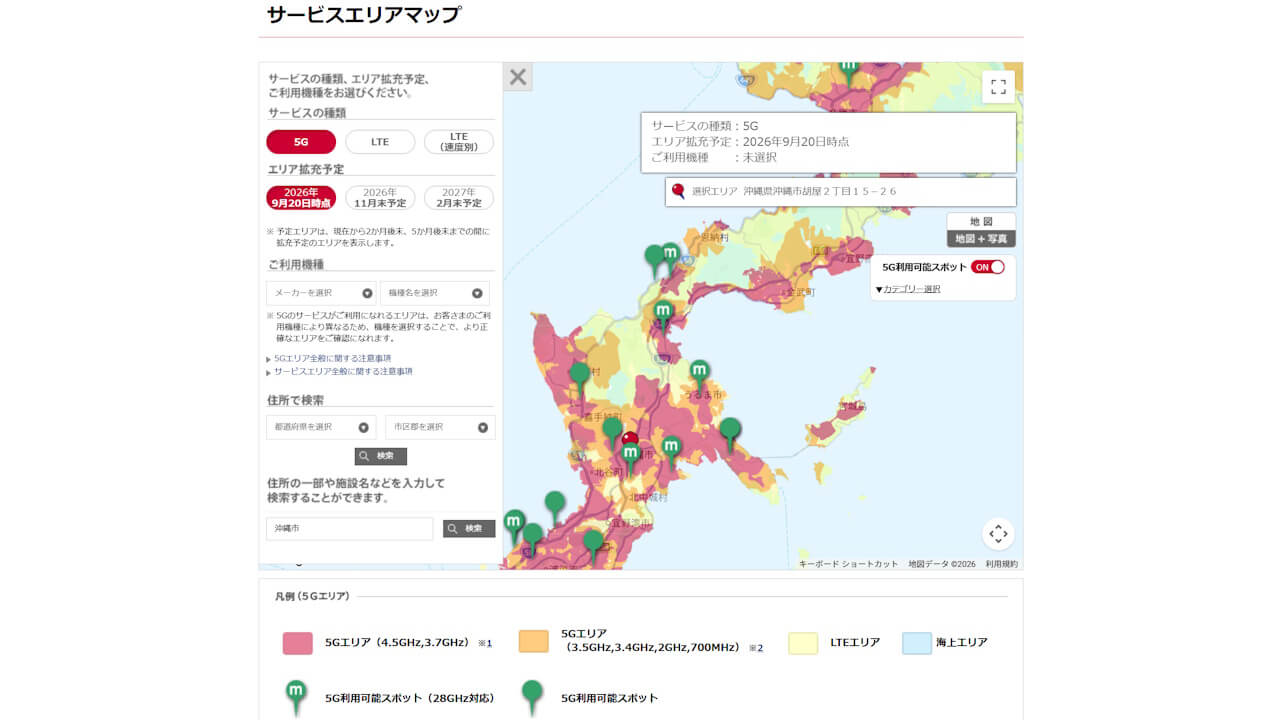This screenshot has width=1280, height=720.
Task: Click the 選択エリア address text 沖縄県沖縄市胡屋２丁目１５－２６
Action: (x=820, y=191)
